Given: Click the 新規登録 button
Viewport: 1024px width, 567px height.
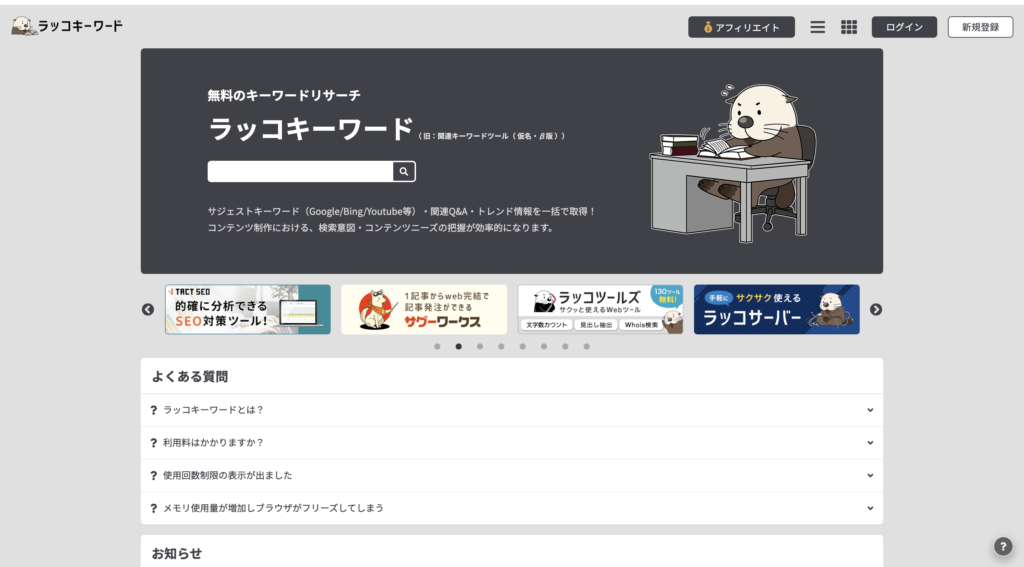Looking at the screenshot, I should [x=980, y=27].
